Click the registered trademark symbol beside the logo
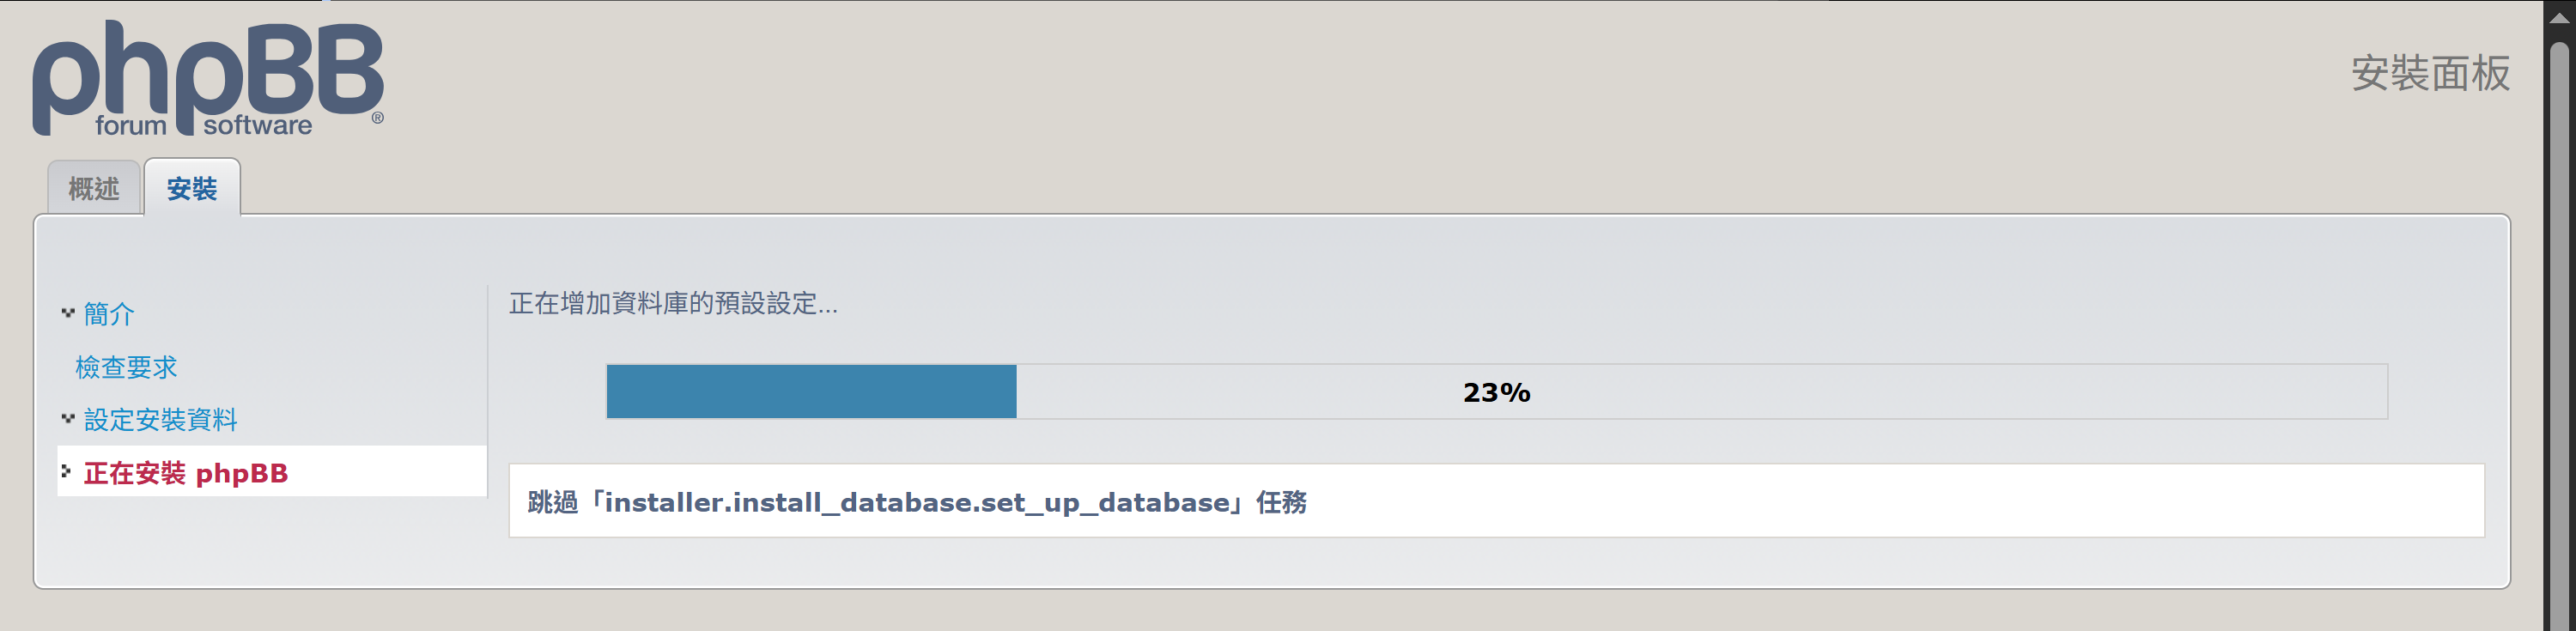Screen dimensions: 2576x631 click(x=377, y=118)
